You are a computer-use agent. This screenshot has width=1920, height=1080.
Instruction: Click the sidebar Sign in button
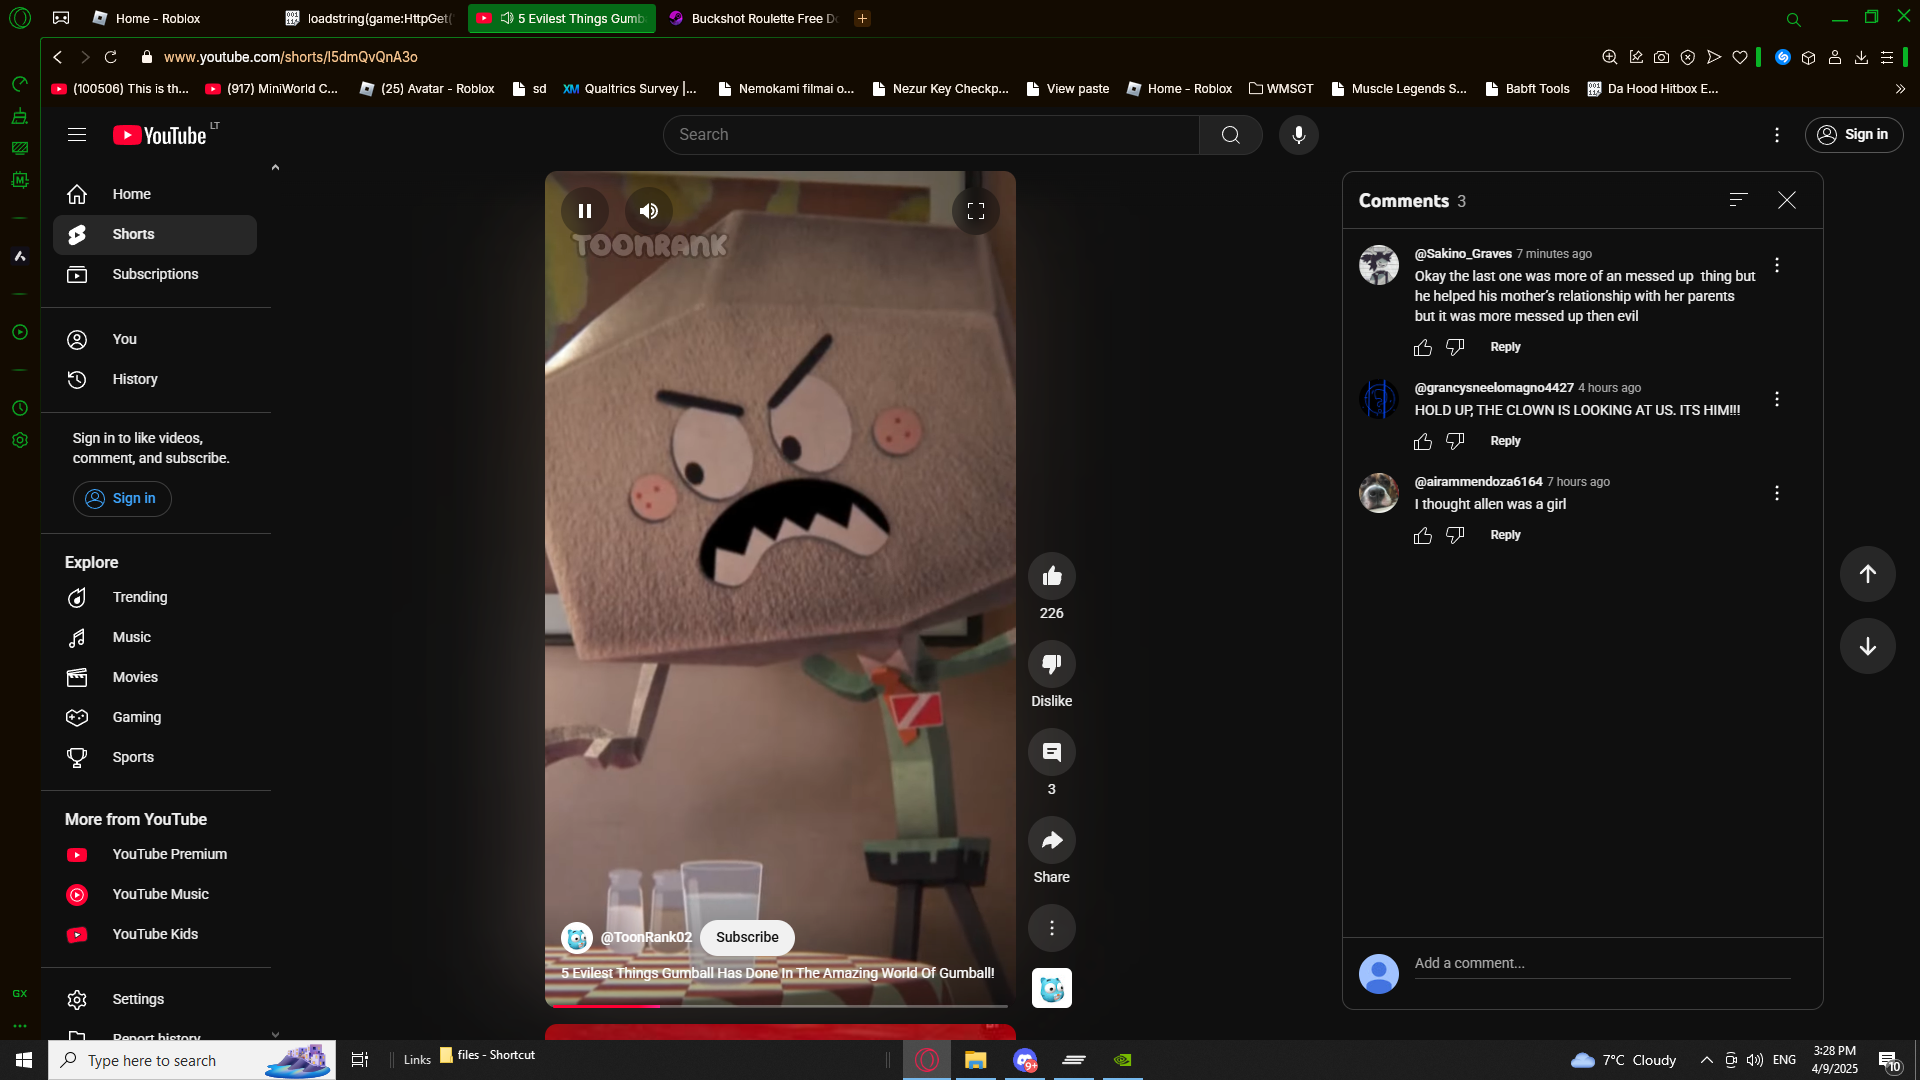click(122, 498)
